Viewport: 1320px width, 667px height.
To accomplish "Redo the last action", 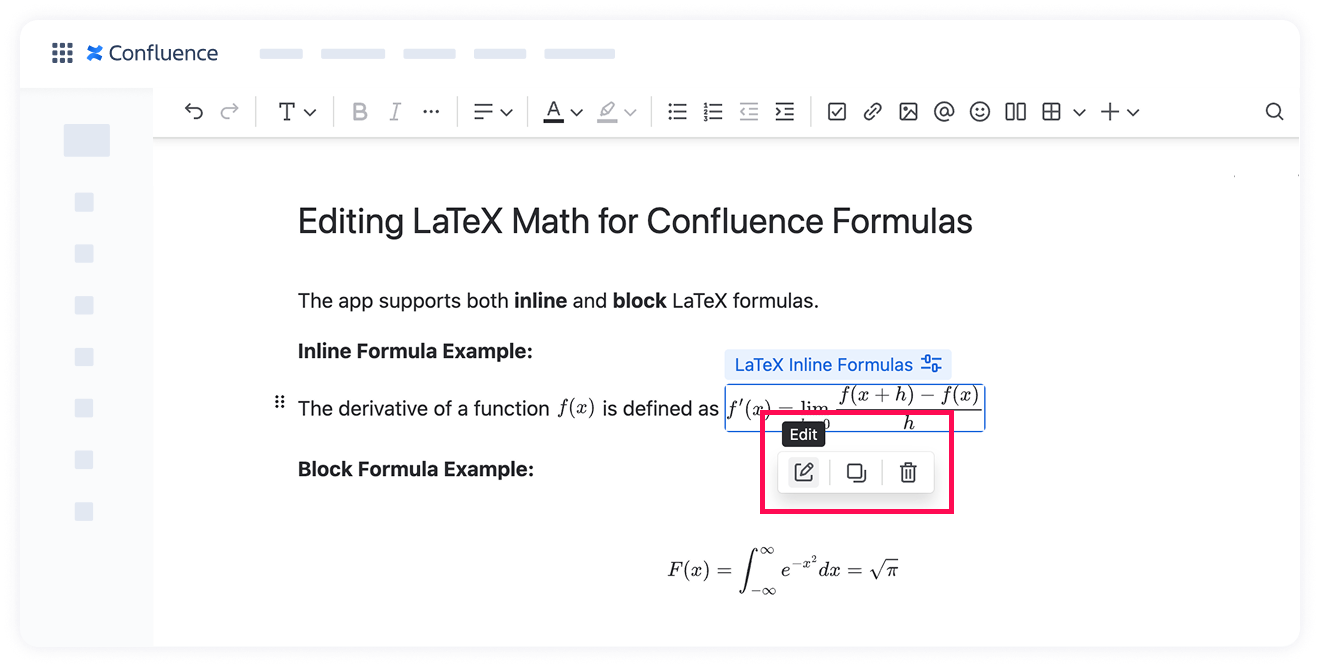I will pos(230,112).
